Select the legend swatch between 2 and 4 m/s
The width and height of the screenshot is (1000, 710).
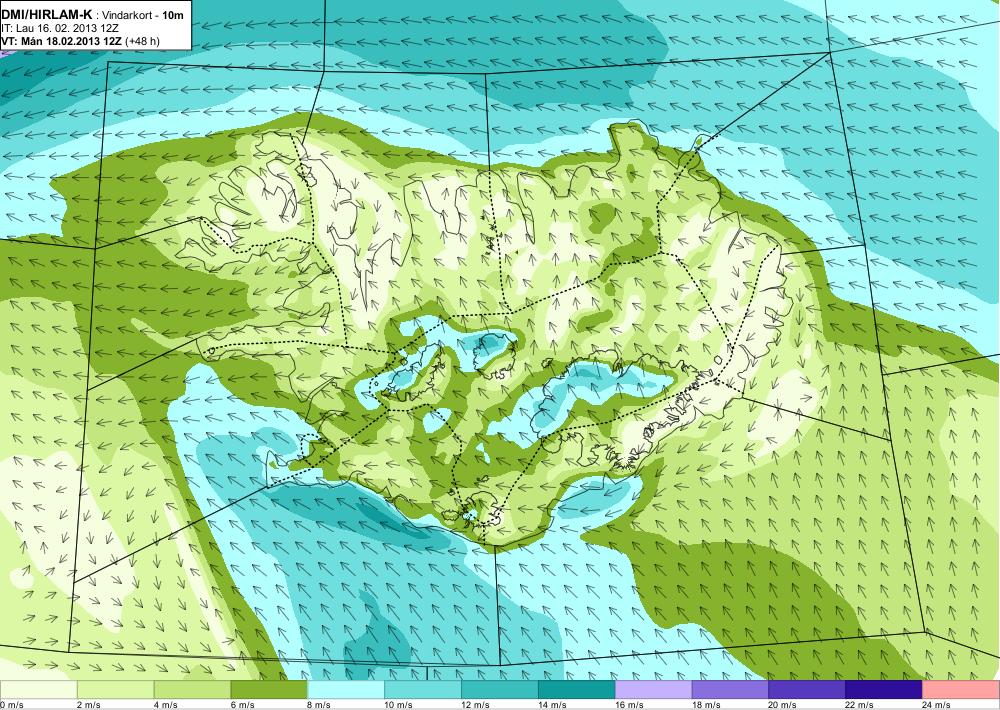coord(115,690)
